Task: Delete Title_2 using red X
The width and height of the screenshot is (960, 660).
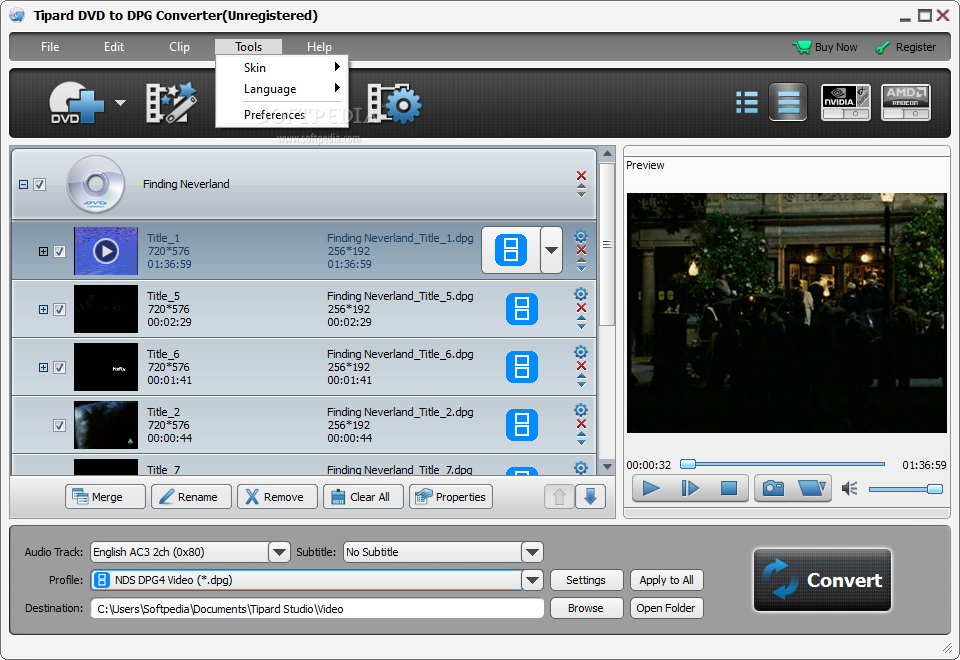Action: click(581, 424)
